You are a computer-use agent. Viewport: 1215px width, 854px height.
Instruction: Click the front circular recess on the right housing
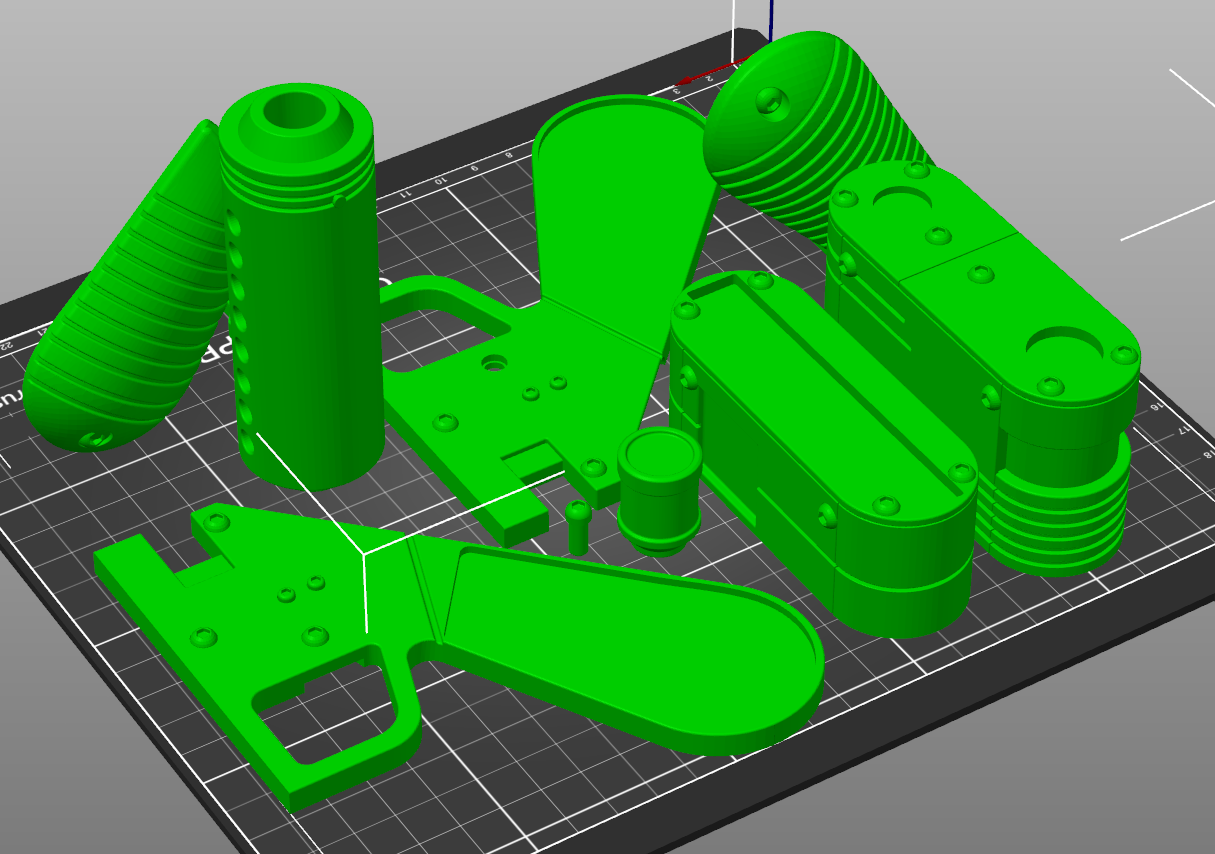click(1064, 345)
